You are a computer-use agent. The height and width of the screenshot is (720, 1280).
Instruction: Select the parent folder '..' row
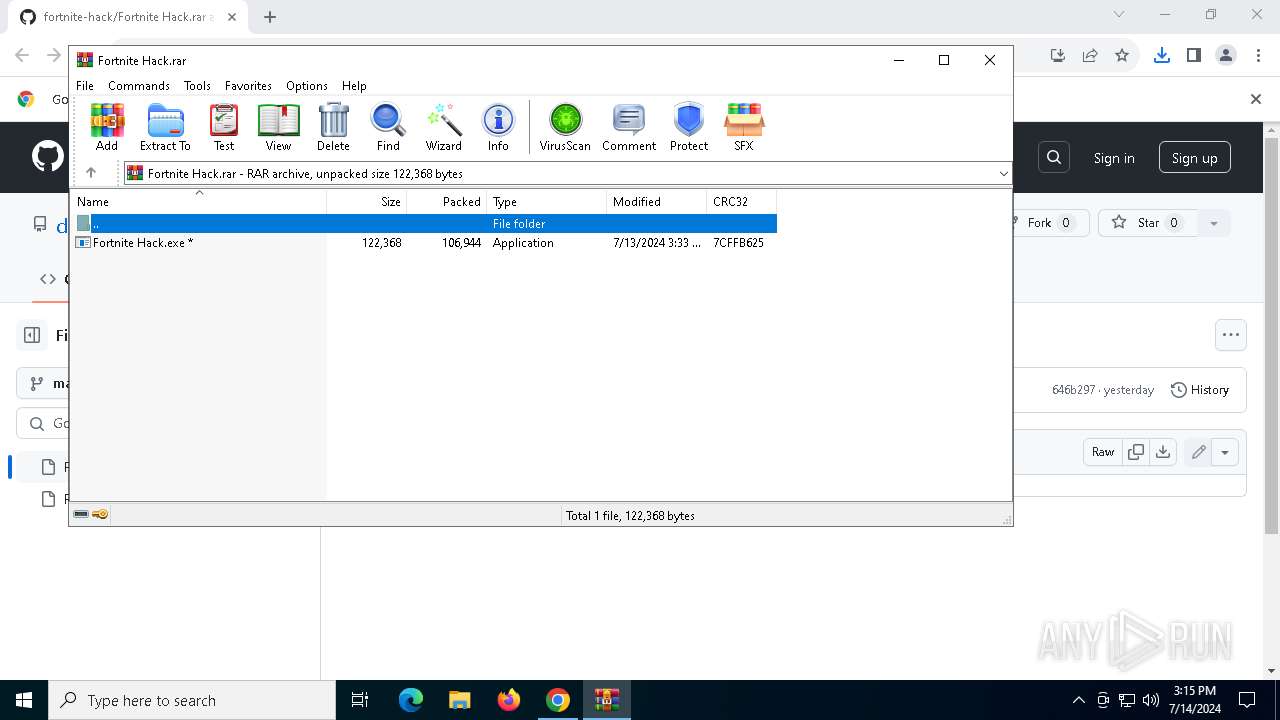(424, 224)
